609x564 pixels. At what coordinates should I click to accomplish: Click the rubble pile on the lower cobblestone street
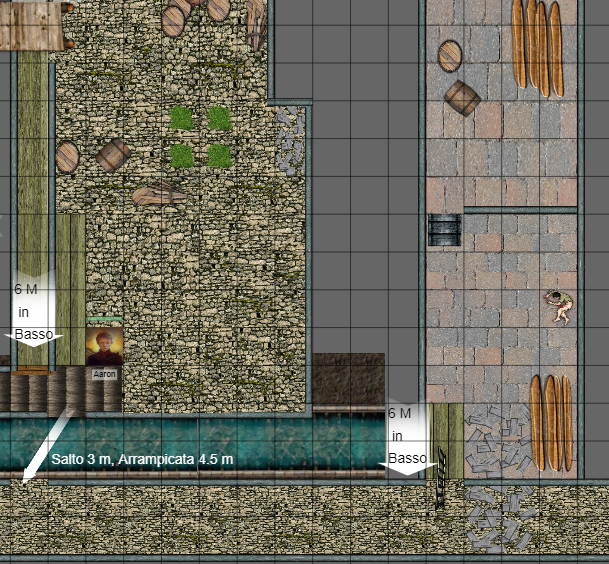499,520
